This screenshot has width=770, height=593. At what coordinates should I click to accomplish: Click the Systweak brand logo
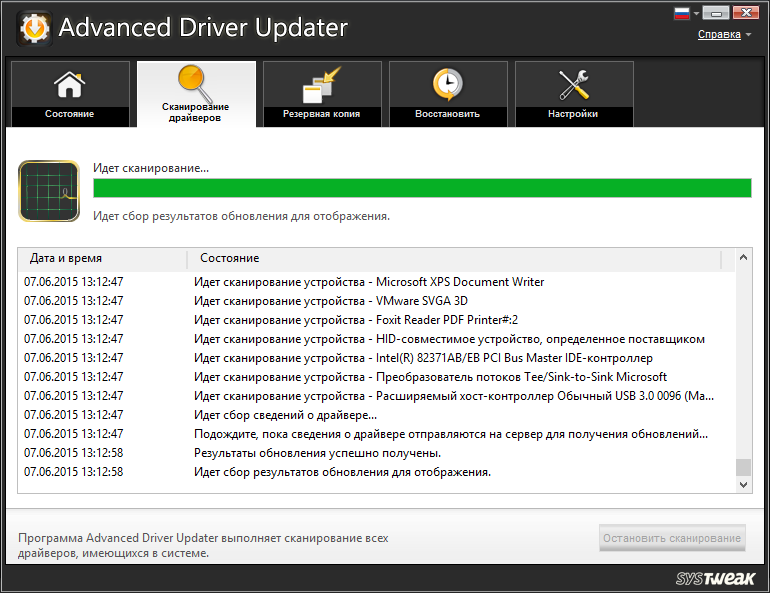(x=715, y=578)
